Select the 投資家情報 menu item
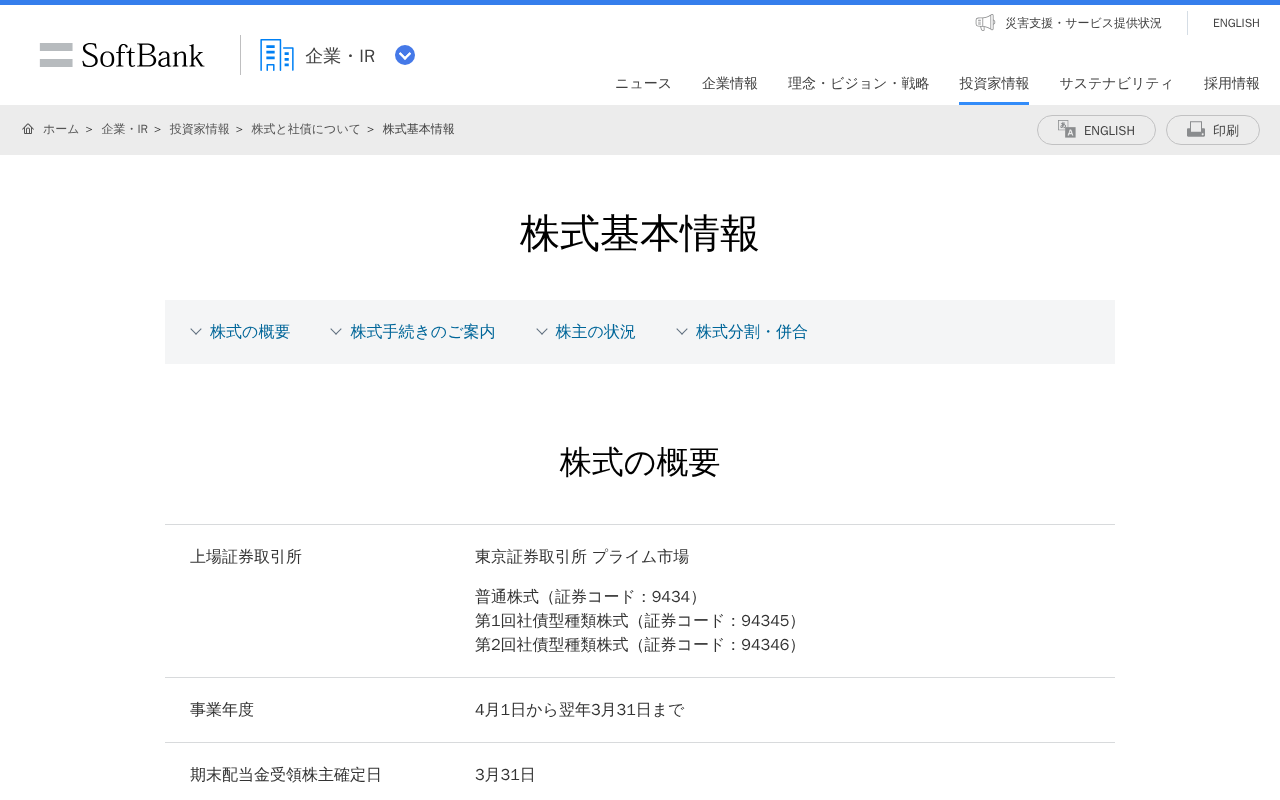The height and width of the screenshot is (800, 1280). [x=994, y=83]
